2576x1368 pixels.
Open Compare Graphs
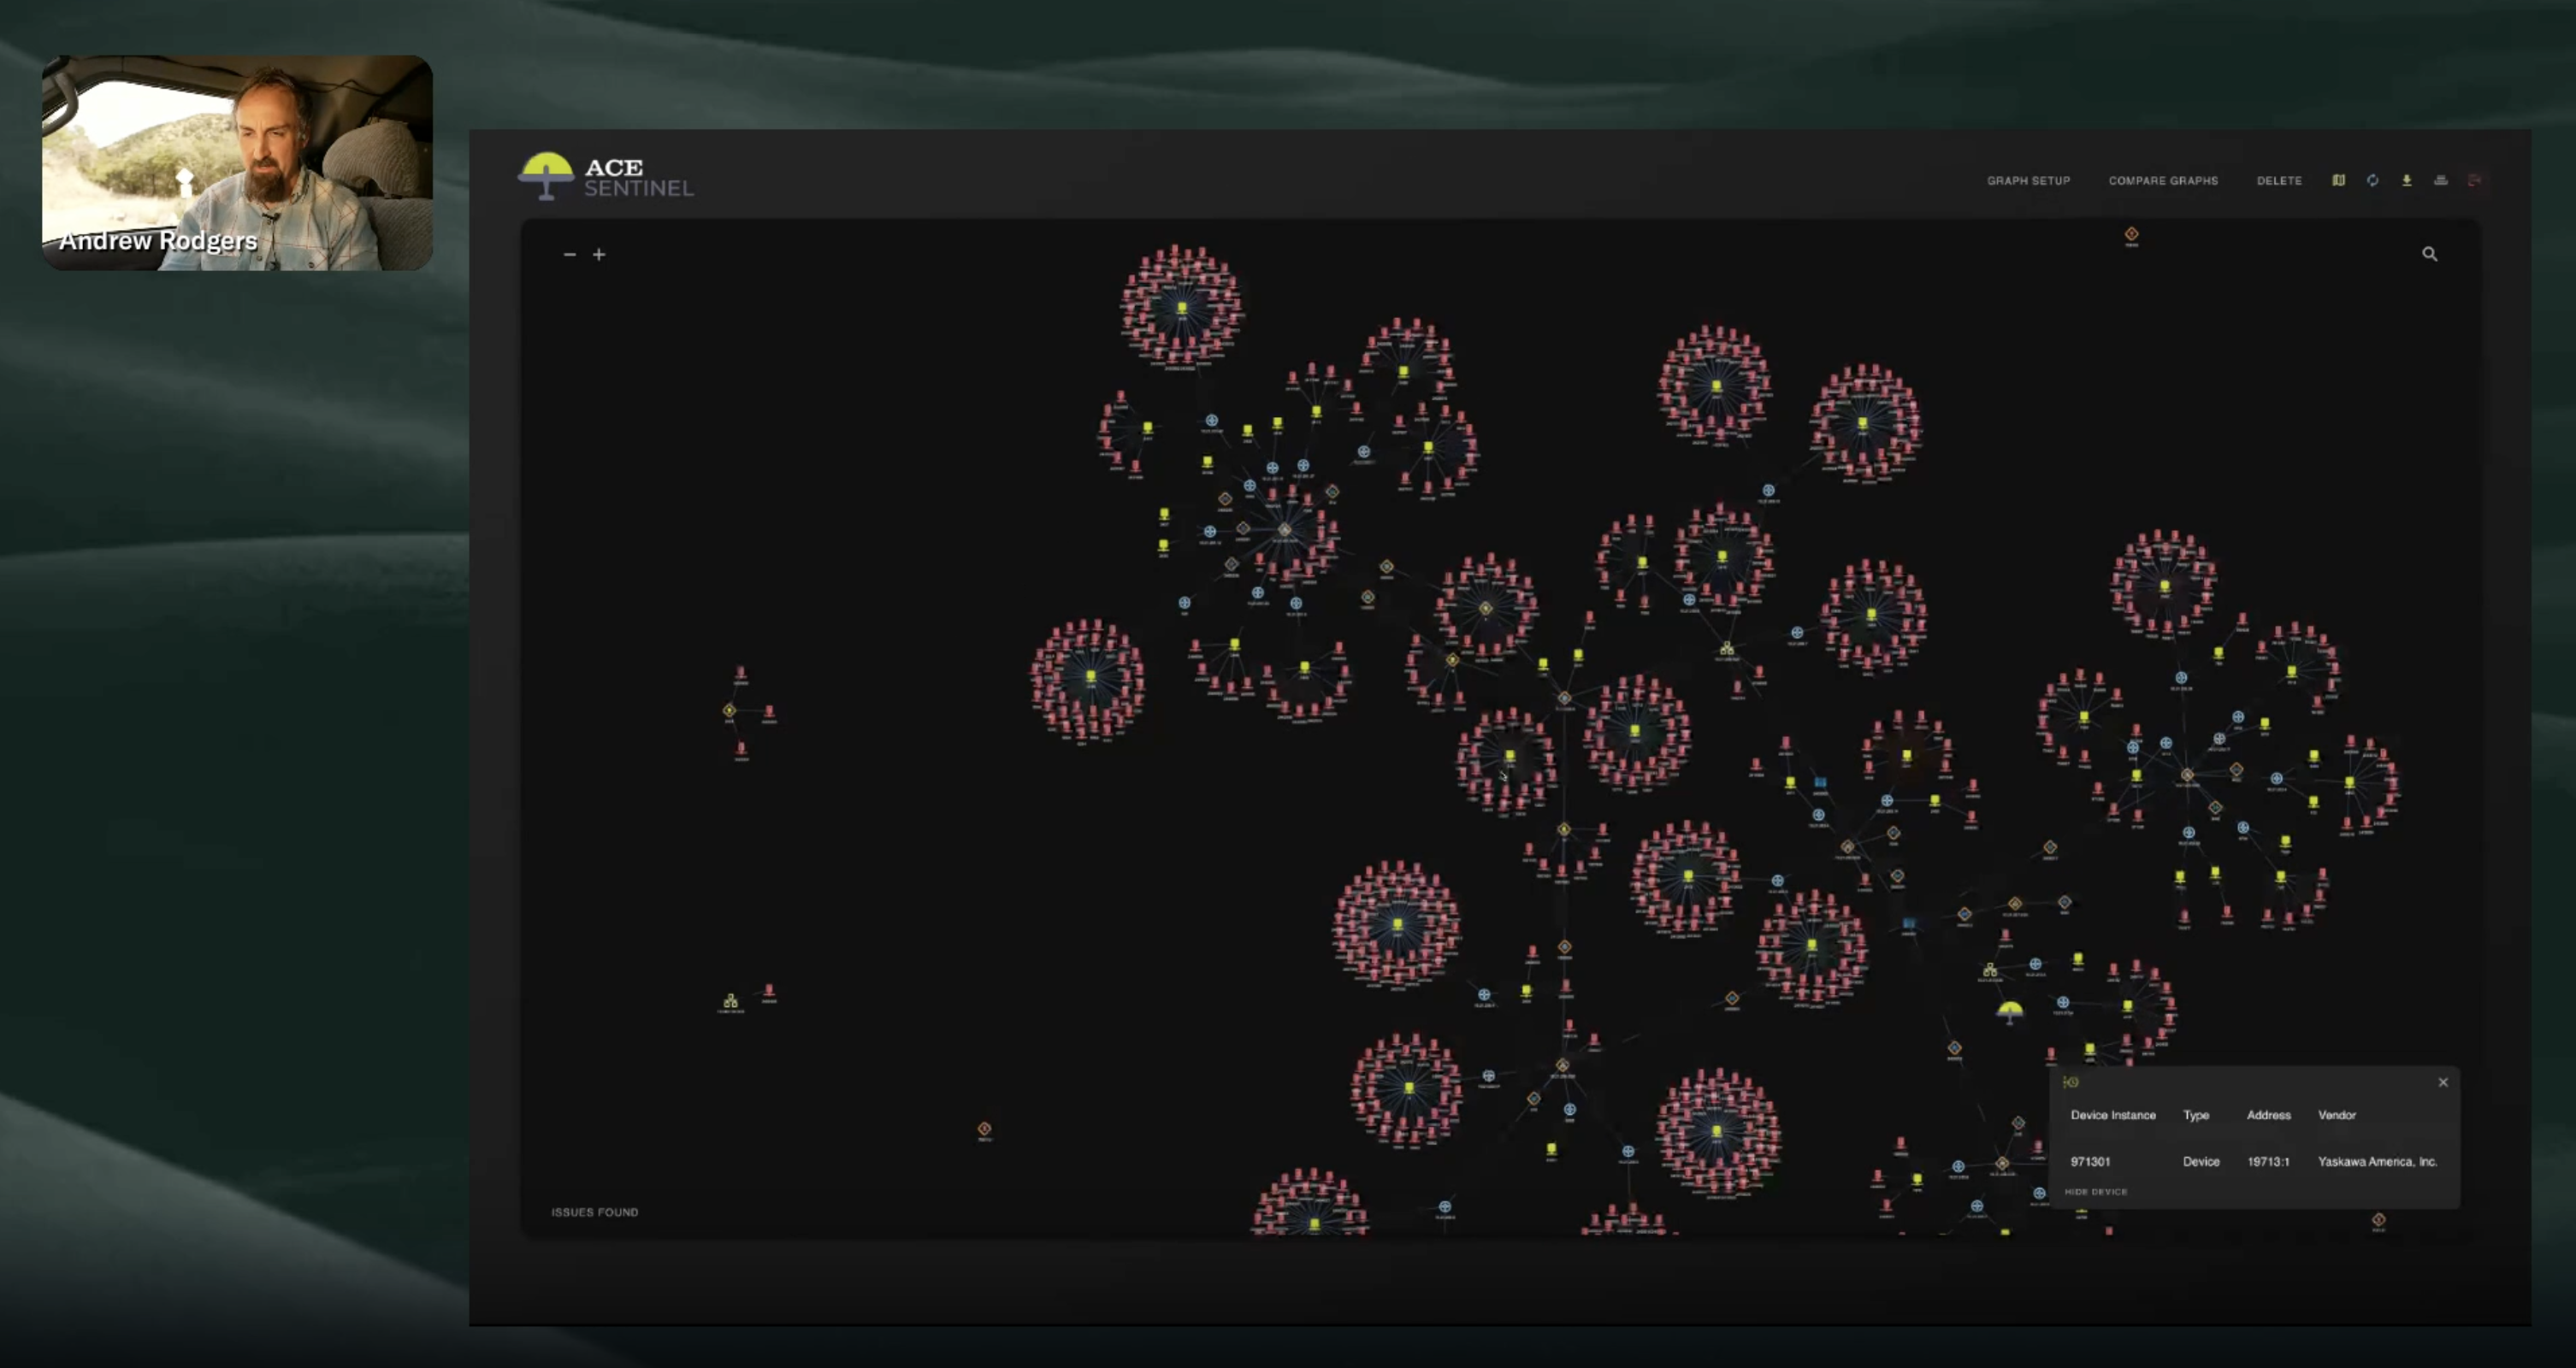(2163, 181)
